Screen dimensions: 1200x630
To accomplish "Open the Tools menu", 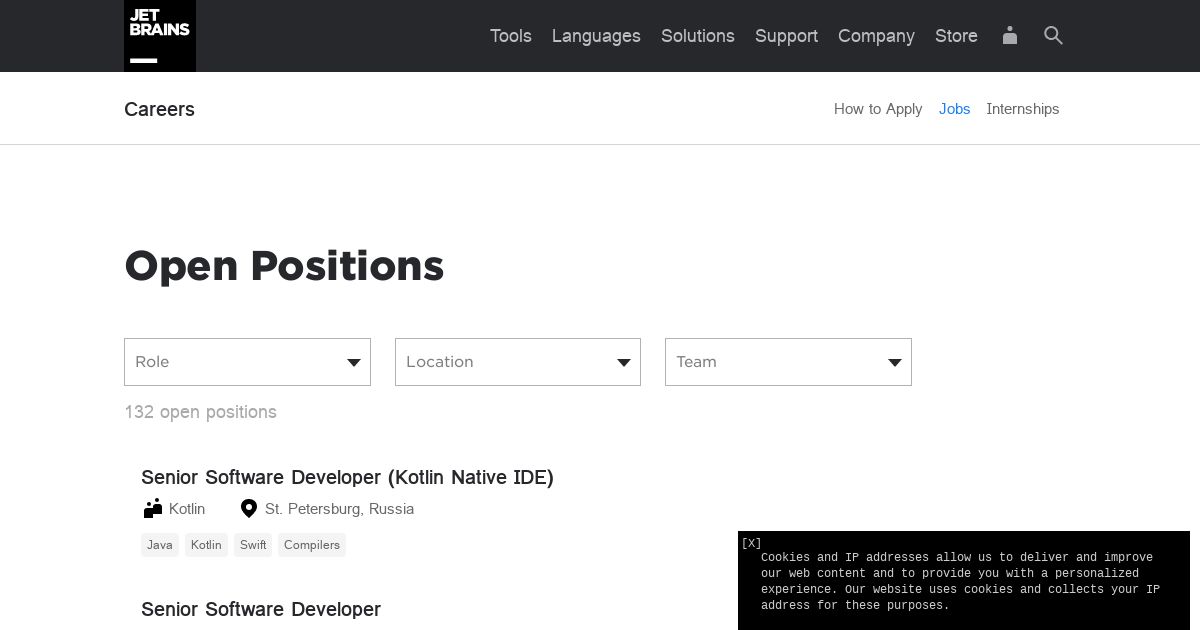I will coord(510,36).
